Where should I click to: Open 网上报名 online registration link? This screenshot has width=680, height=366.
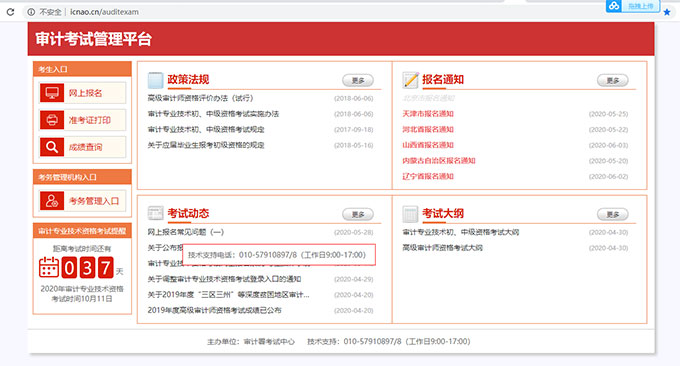click(82, 93)
